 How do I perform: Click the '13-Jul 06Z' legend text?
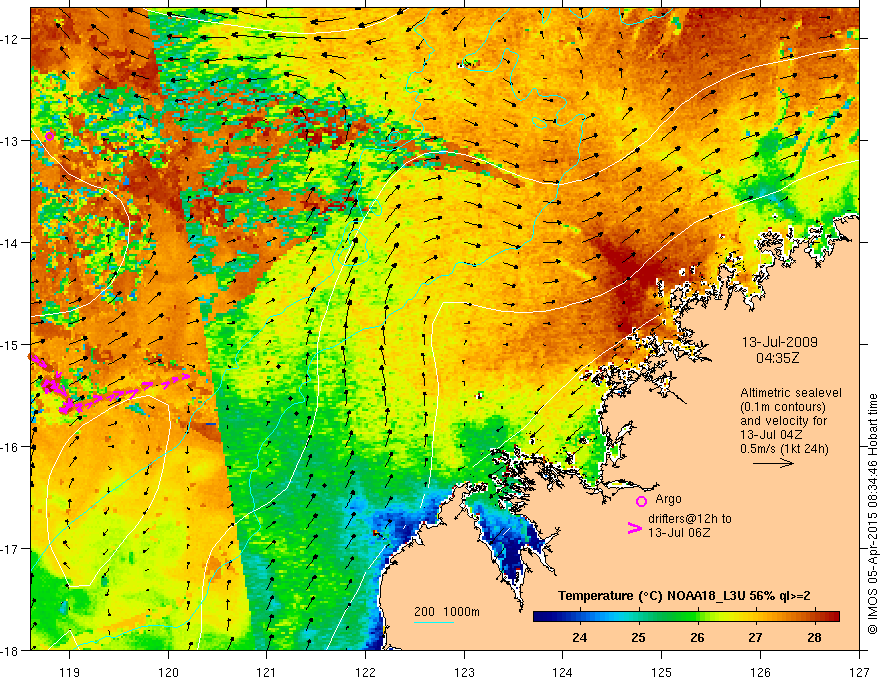679,532
